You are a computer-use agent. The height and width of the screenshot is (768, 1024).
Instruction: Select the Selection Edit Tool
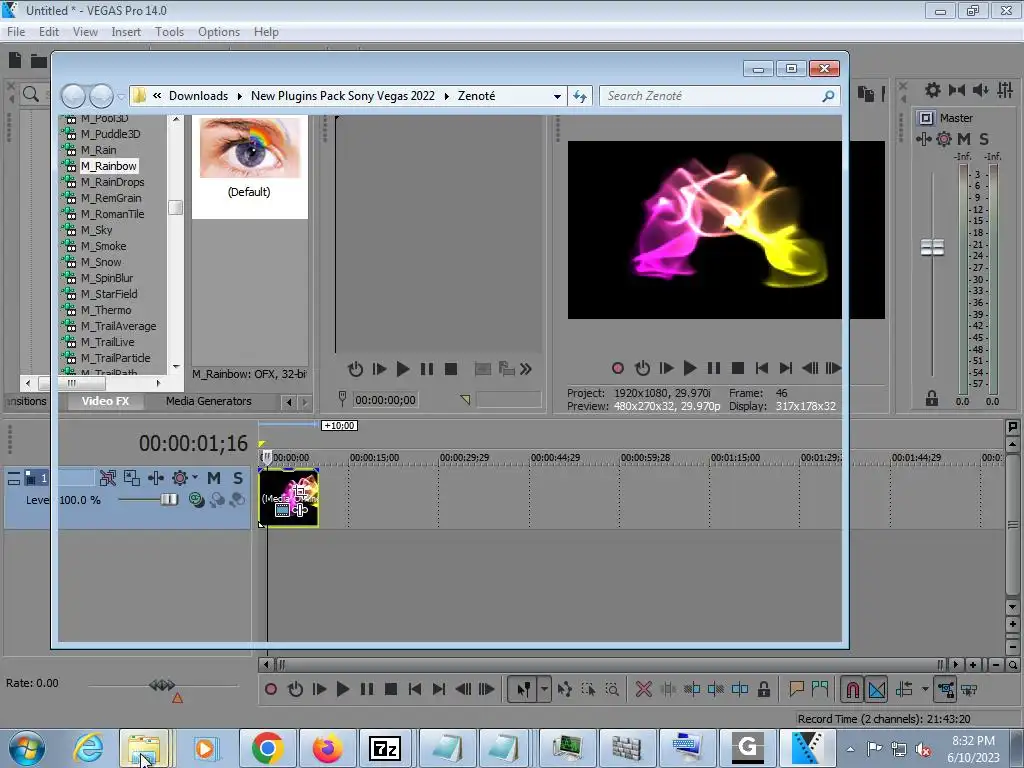[x=588, y=689]
